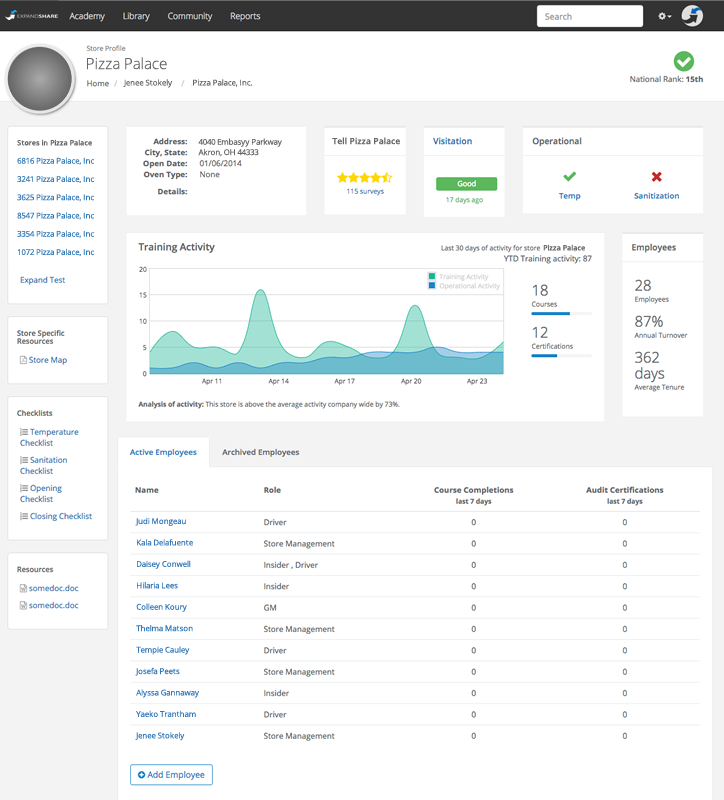The height and width of the screenshot is (800, 724).
Task: Open employee Hilaria Lees
Action: [x=157, y=586]
